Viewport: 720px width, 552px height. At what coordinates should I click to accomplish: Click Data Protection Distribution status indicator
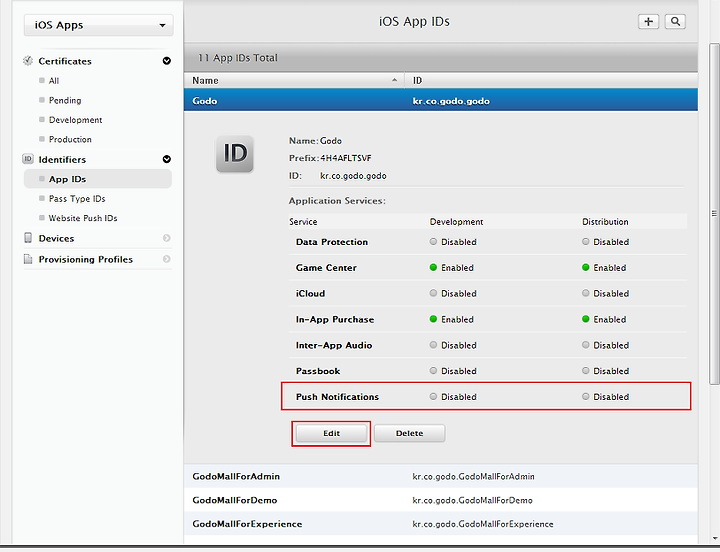585,242
